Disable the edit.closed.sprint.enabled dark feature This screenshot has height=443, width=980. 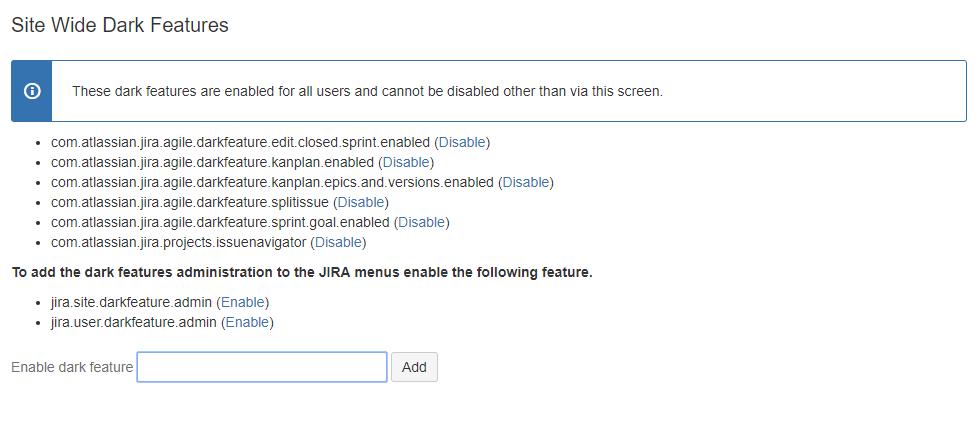462,142
